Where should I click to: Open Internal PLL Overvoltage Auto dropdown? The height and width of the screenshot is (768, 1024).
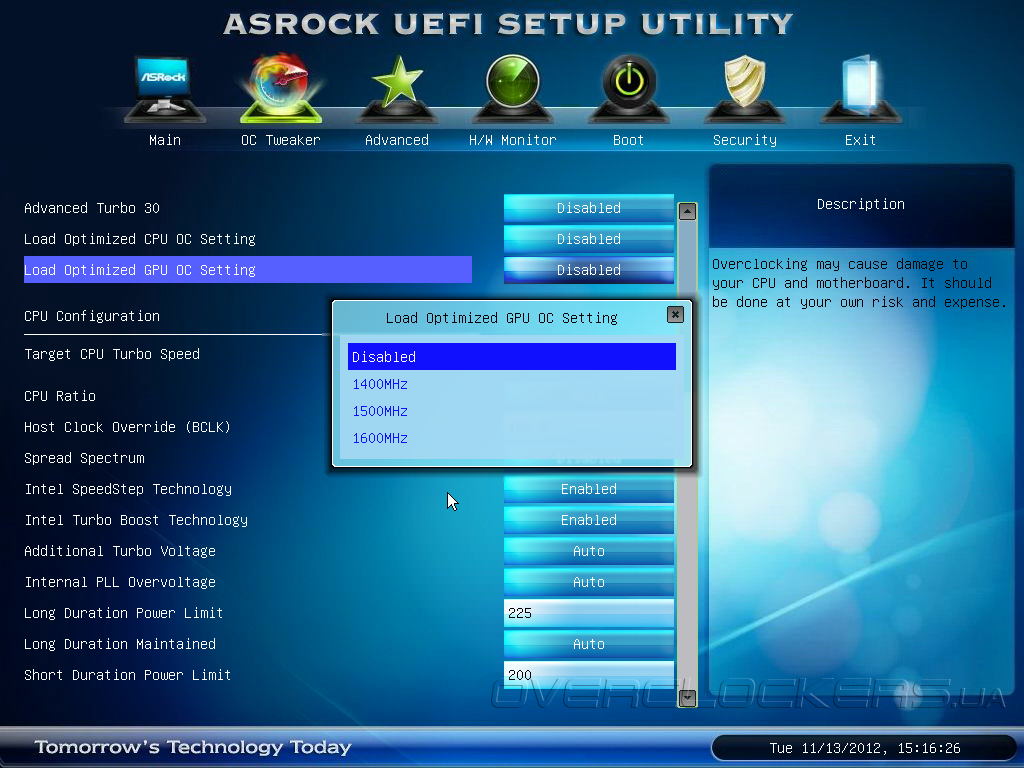[588, 582]
